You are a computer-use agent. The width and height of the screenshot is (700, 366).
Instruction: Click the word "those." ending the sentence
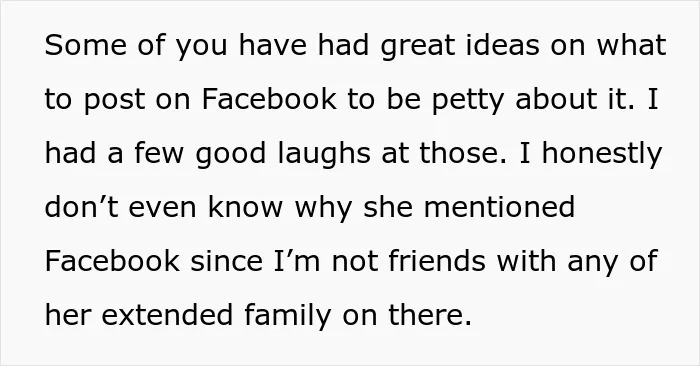463,152
